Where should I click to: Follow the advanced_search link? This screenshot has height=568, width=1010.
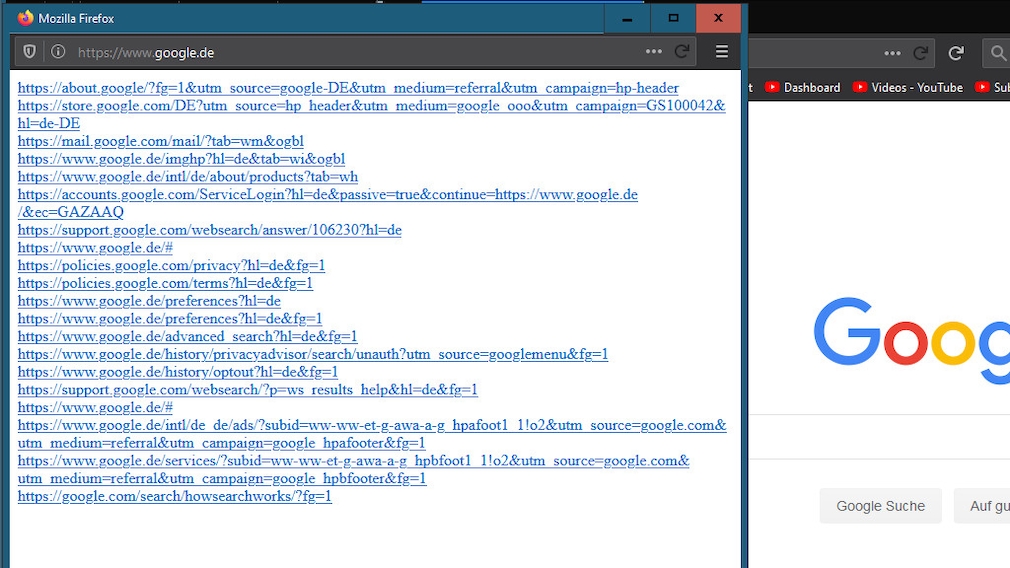point(187,336)
